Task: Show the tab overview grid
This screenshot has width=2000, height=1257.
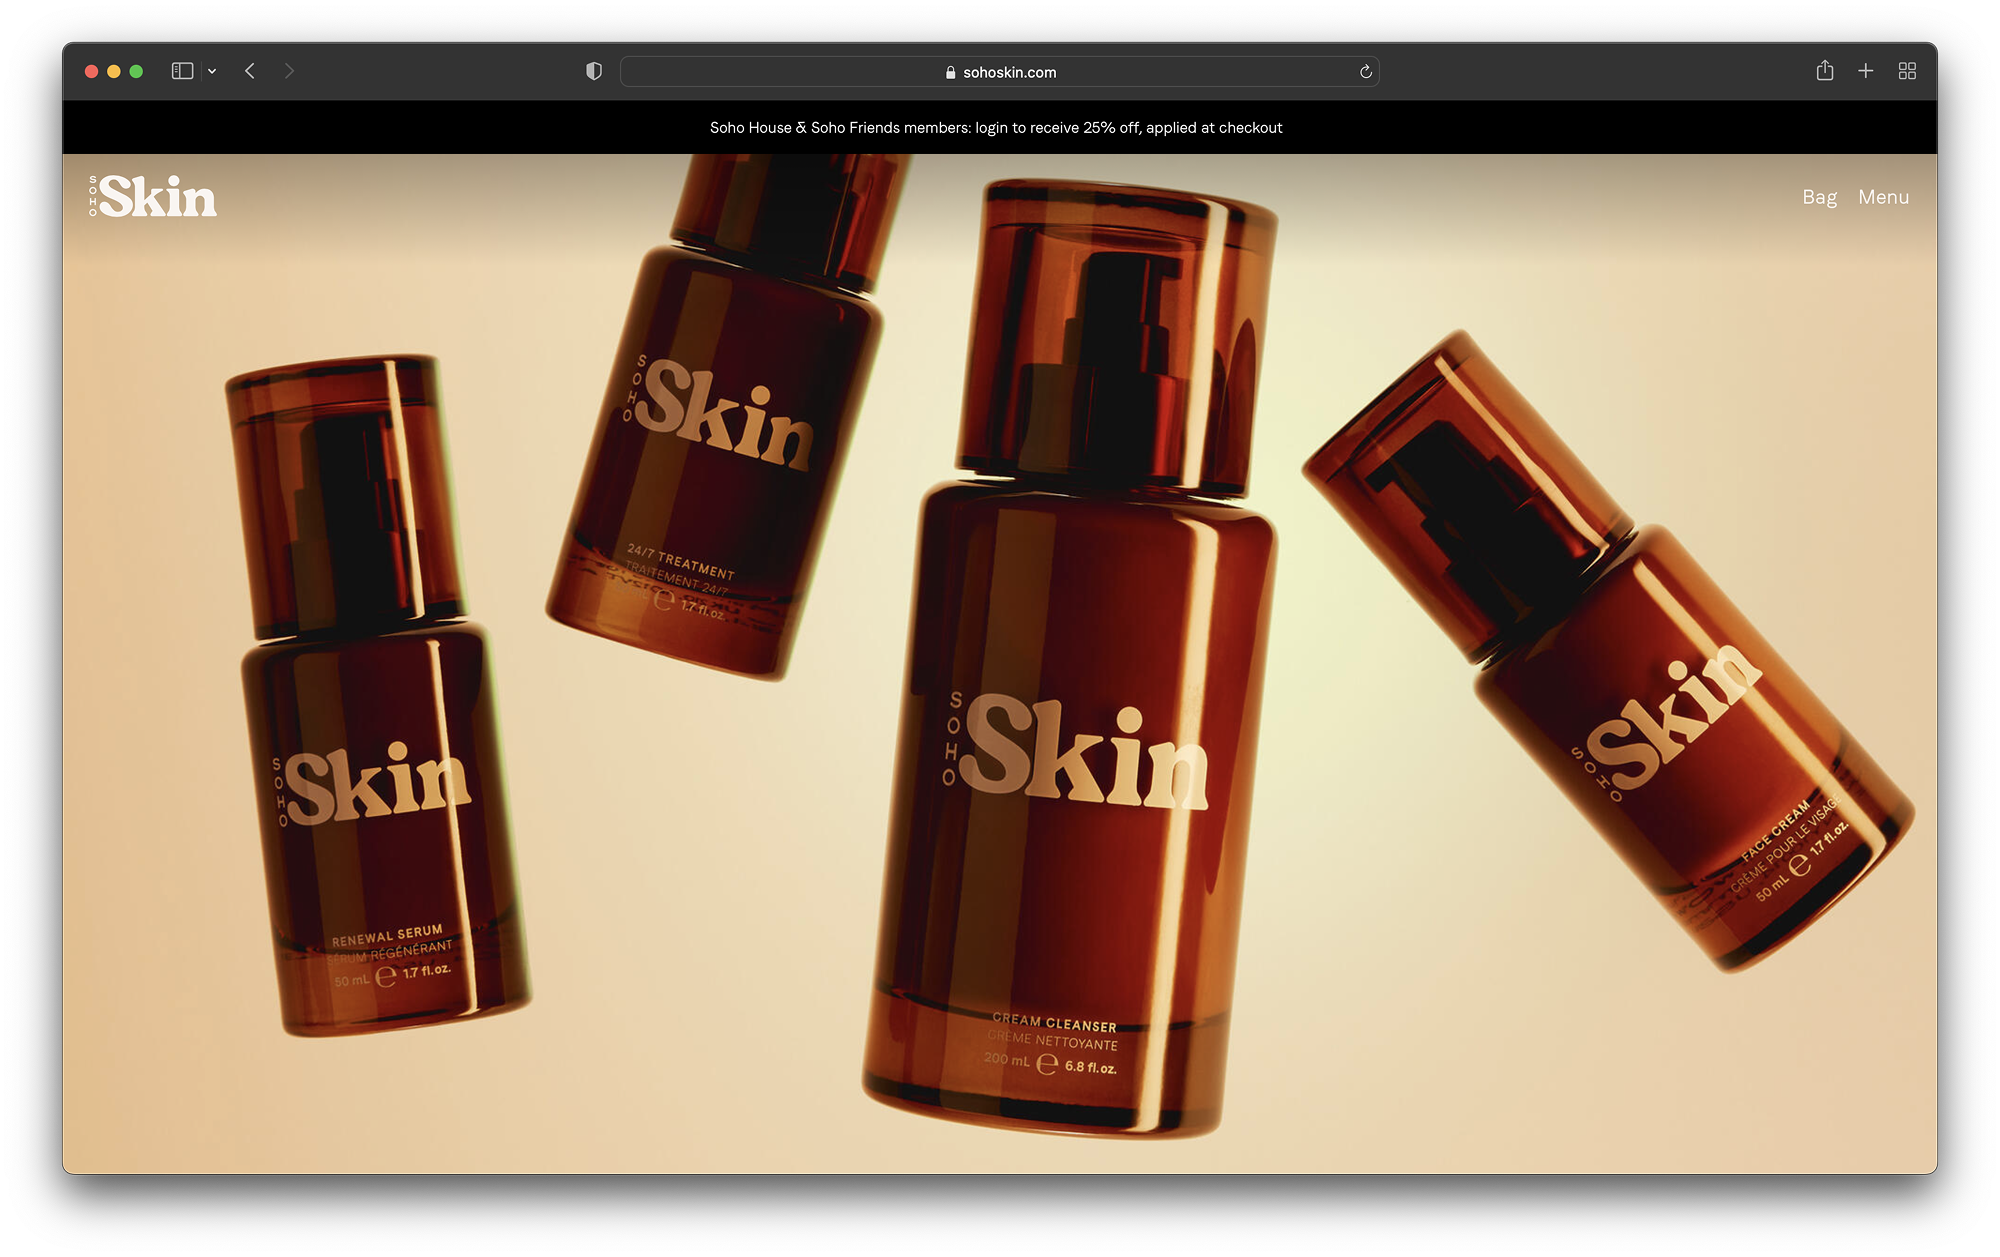Action: 1907,71
